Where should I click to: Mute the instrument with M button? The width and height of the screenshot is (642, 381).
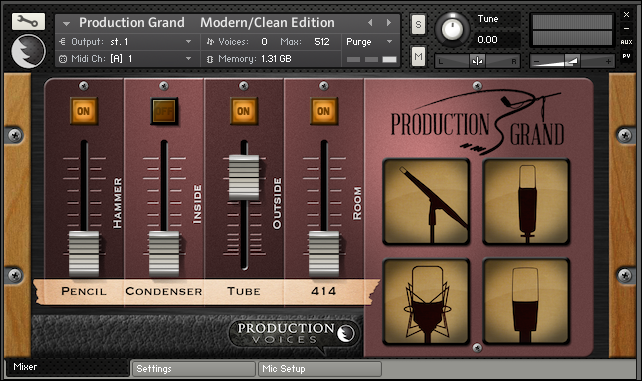[418, 56]
